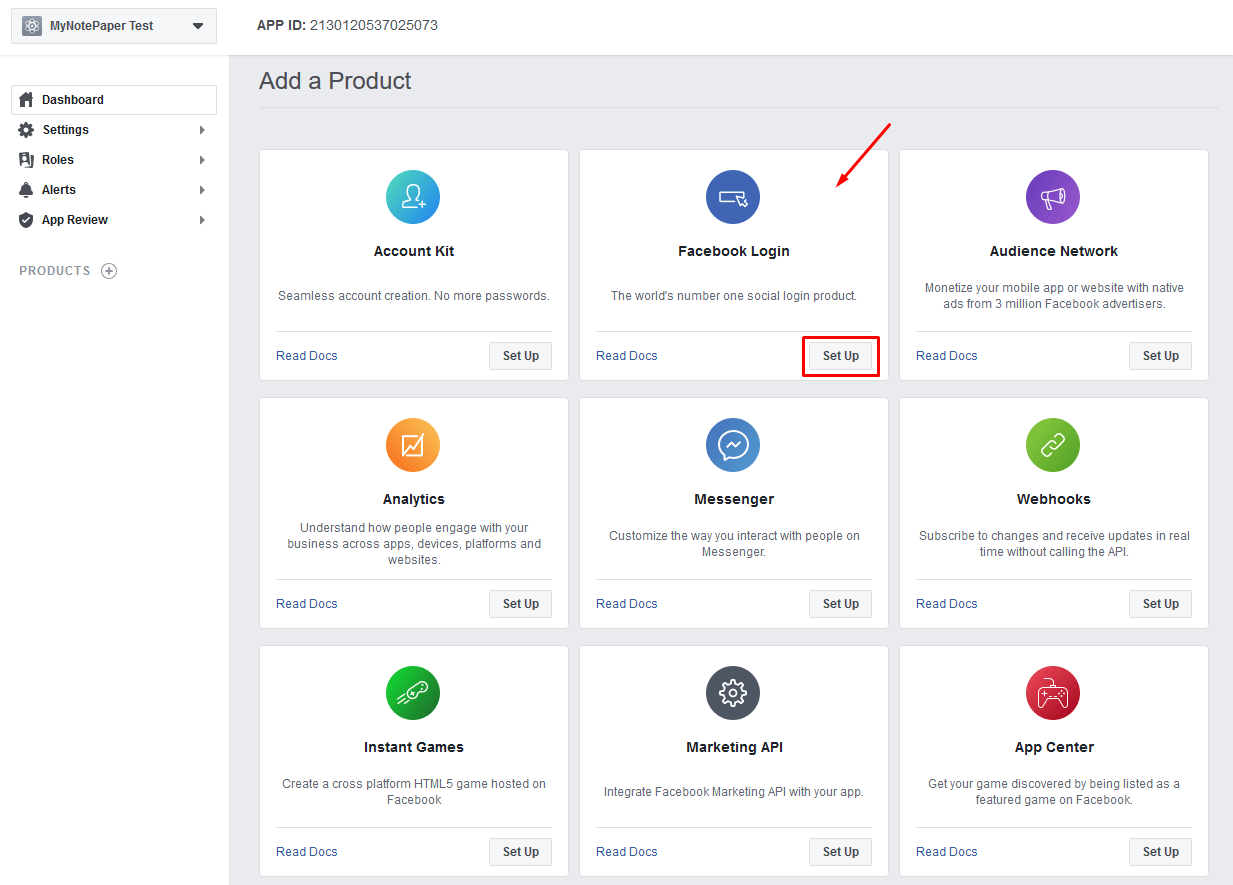Viewport: 1233px width, 885px height.
Task: Set up Instant Games
Action: point(520,852)
